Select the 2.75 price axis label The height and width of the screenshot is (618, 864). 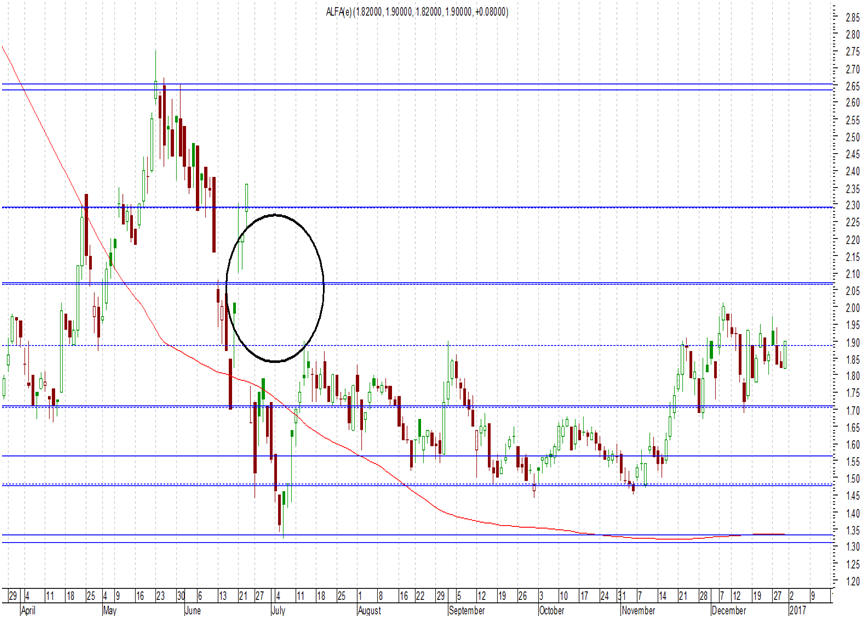(852, 52)
